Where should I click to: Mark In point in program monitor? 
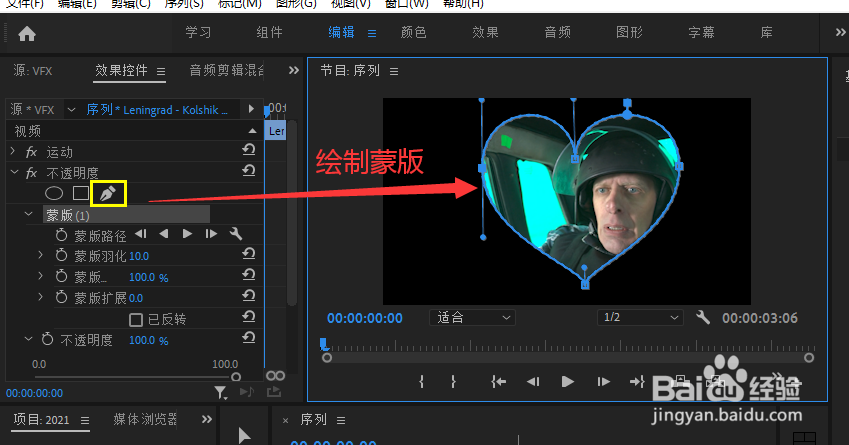(x=421, y=382)
